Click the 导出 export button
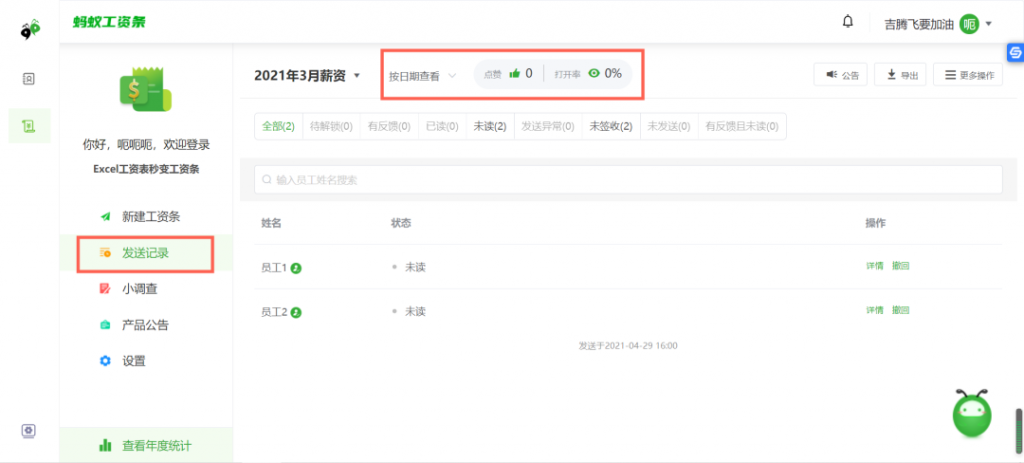The height and width of the screenshot is (463, 1024). click(900, 75)
